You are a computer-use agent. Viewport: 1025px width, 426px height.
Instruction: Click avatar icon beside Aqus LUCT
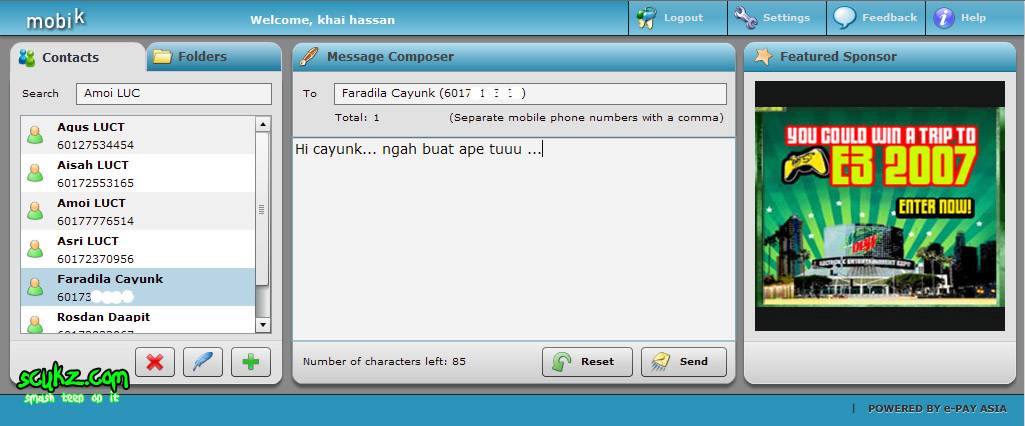(x=36, y=135)
